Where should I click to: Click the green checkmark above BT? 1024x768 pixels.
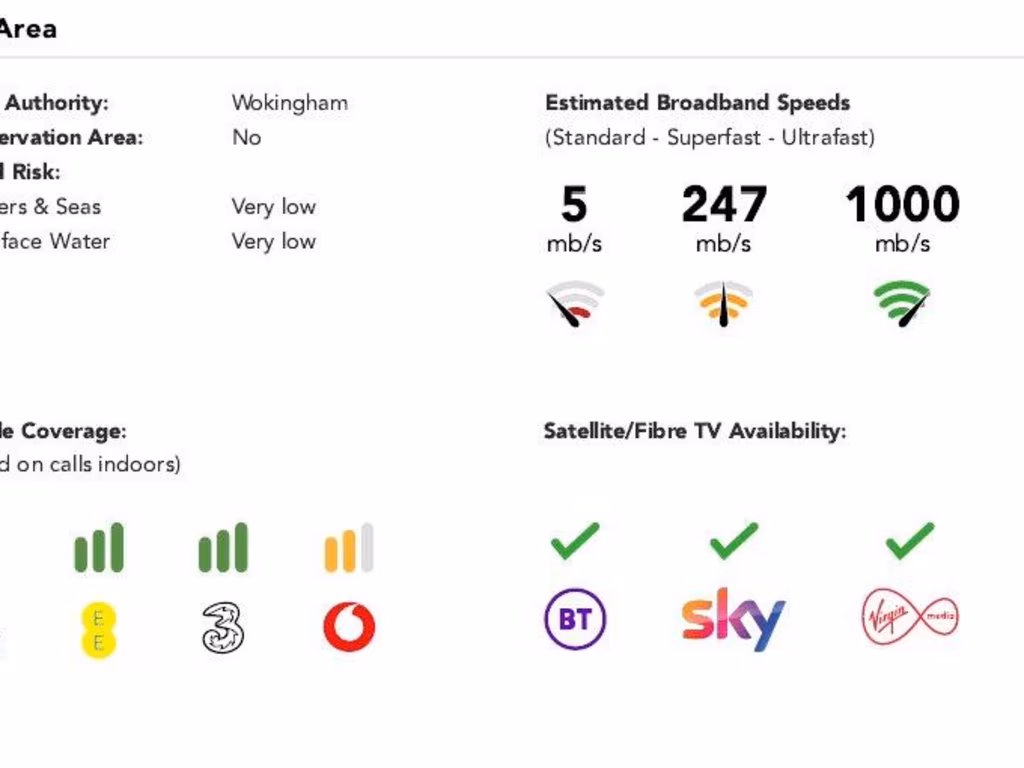coord(575,541)
